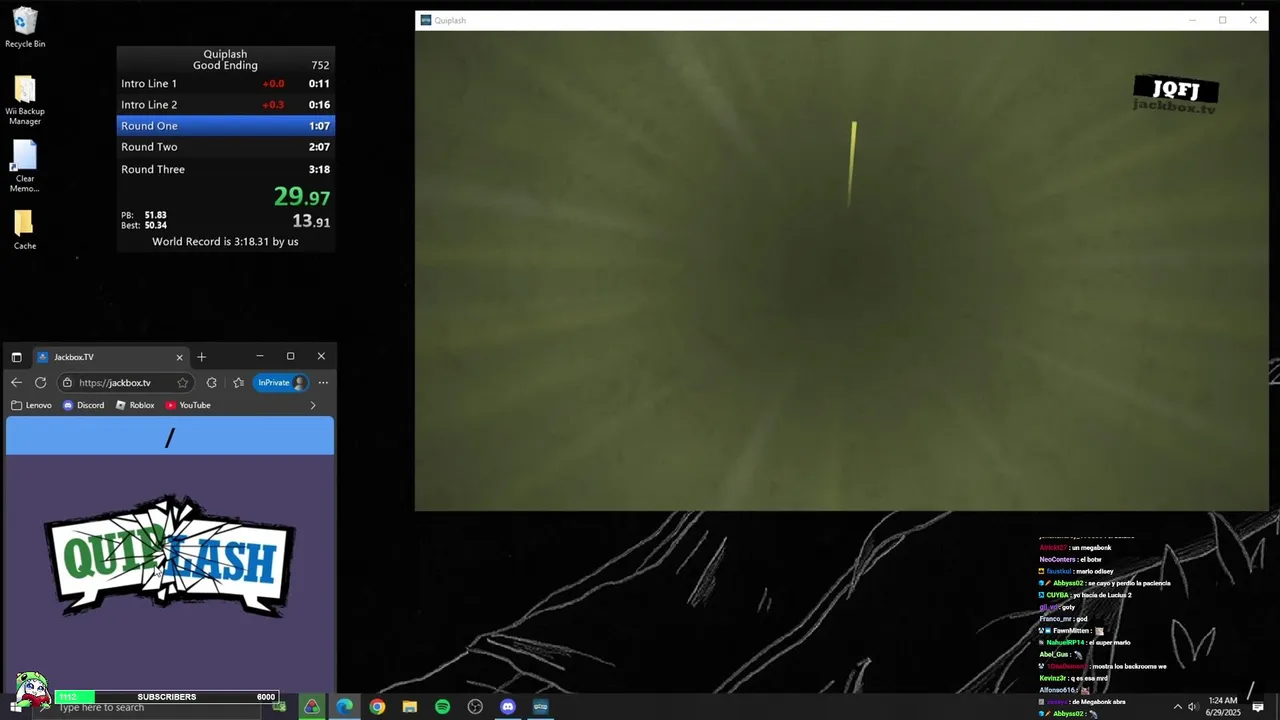The height and width of the screenshot is (720, 1280).
Task: Open the Discord bookmark
Action: click(x=83, y=405)
